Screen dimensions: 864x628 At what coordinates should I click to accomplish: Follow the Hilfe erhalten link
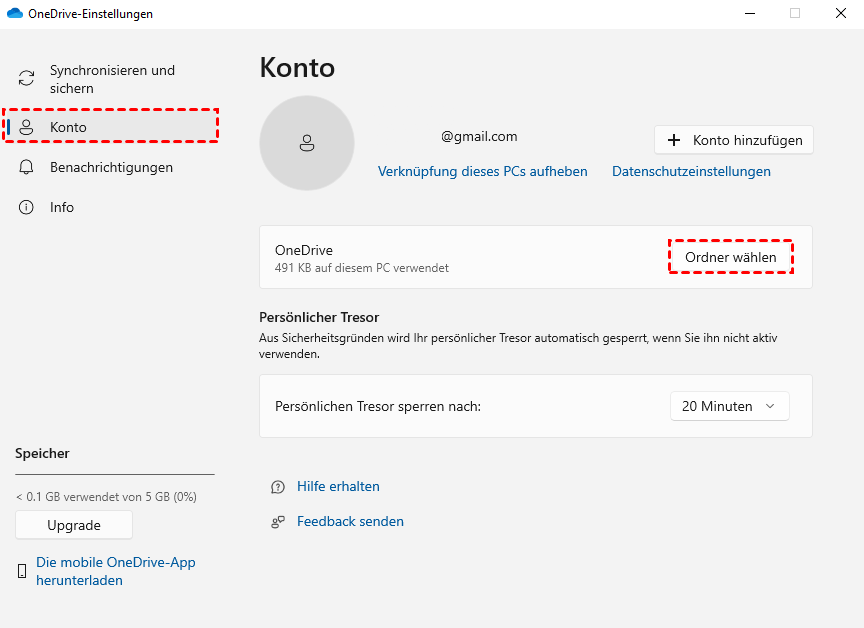tap(338, 487)
